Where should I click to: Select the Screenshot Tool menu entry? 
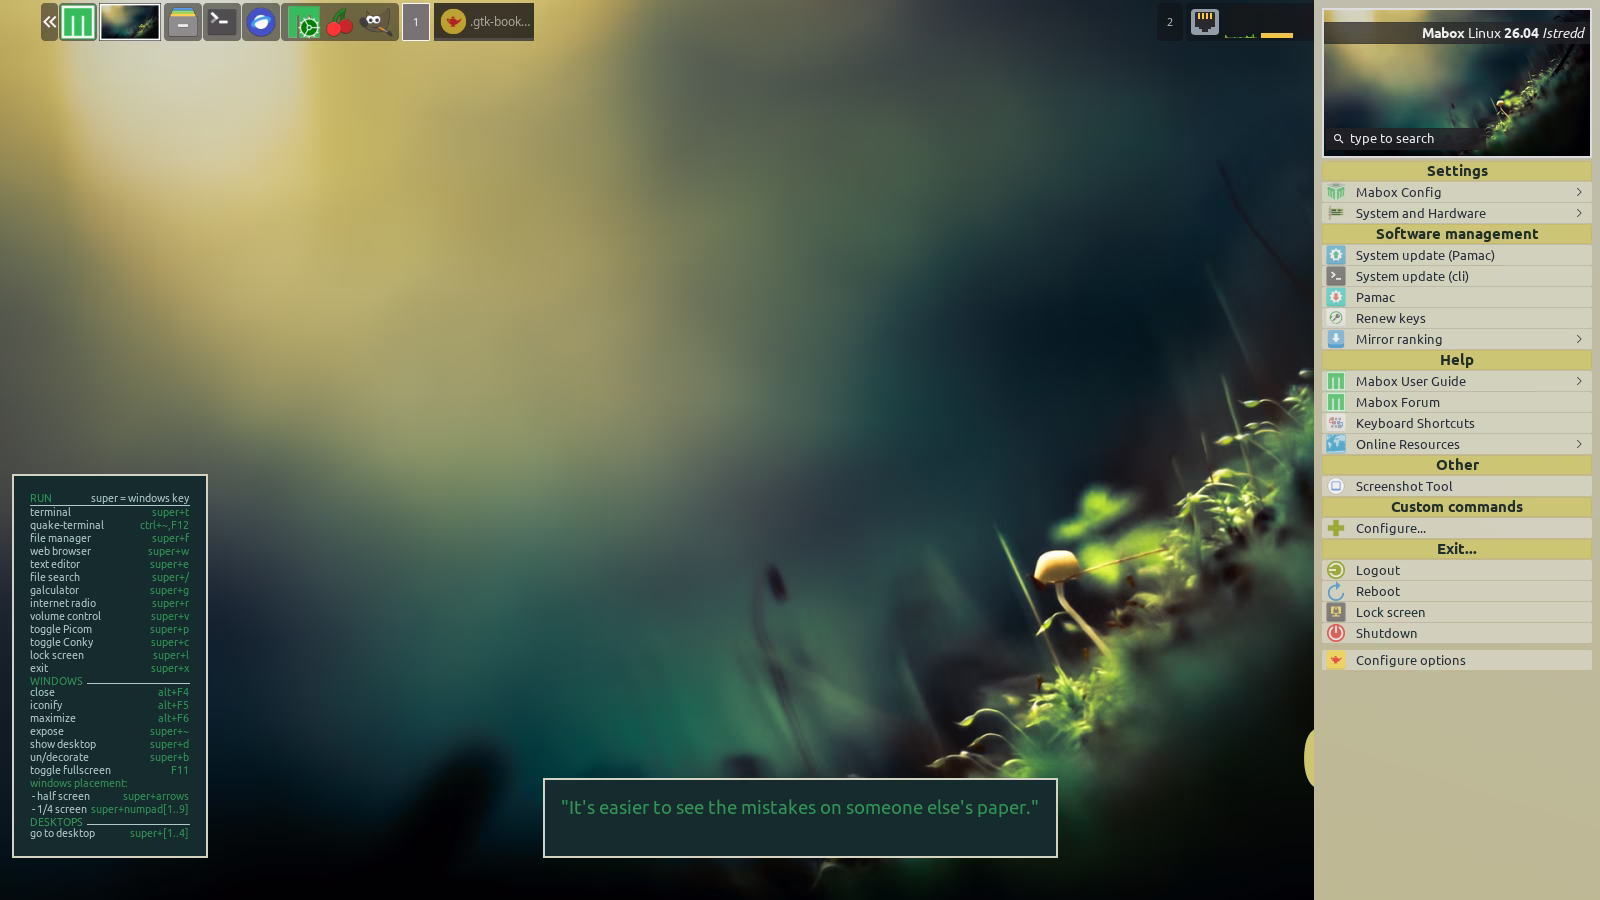click(1403, 486)
